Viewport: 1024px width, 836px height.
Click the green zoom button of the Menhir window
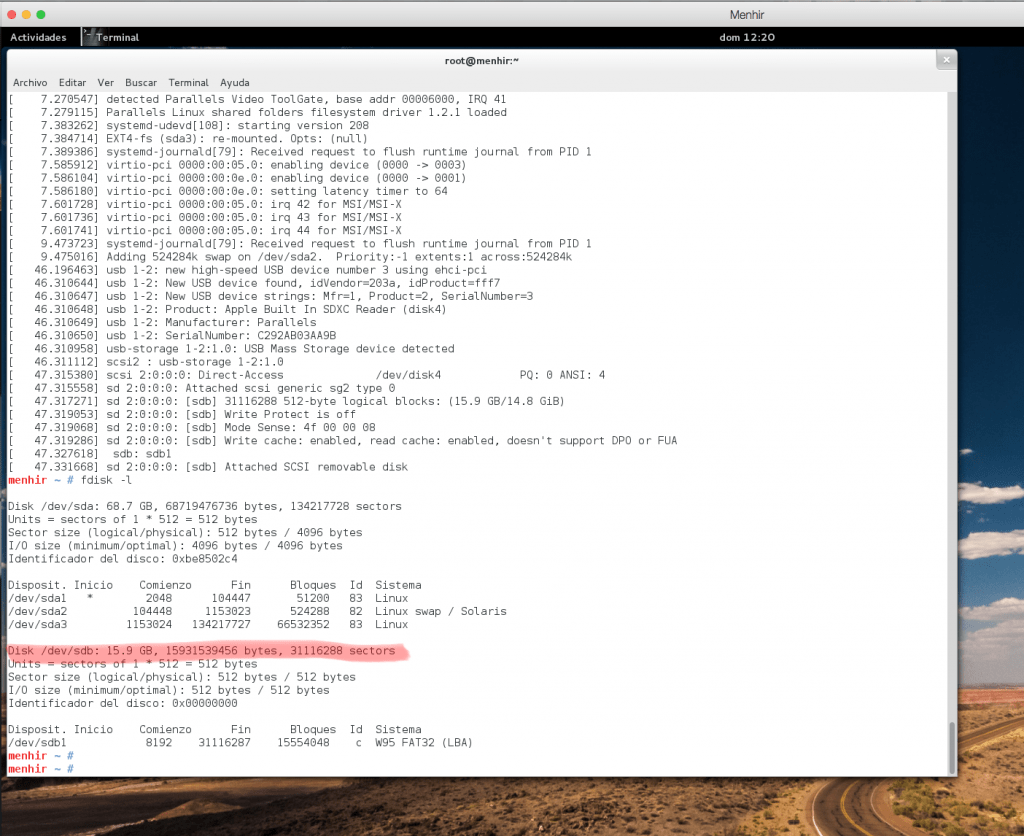[40, 14]
